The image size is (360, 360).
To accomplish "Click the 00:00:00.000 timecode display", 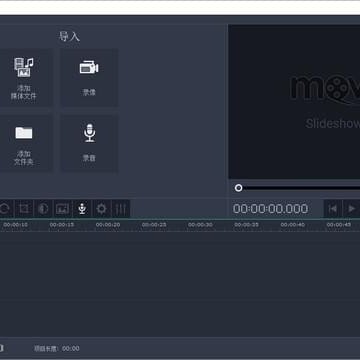I will click(x=270, y=209).
